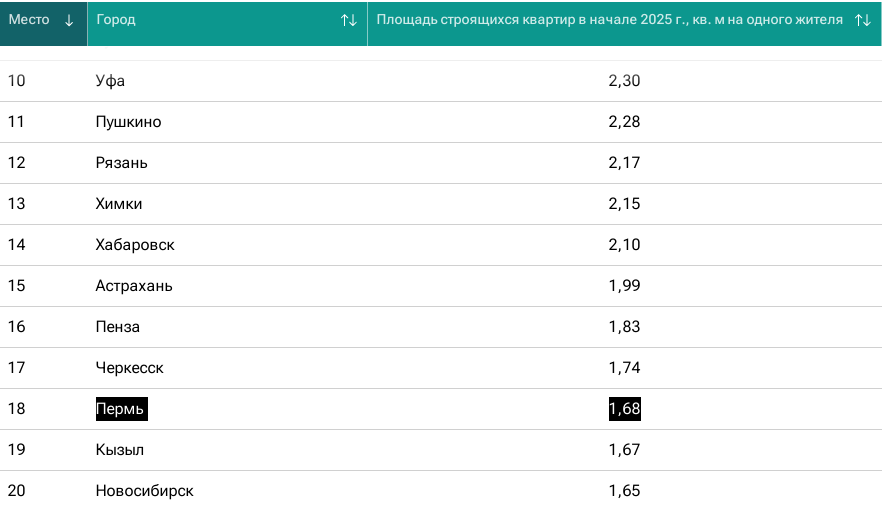Click on Химки in the city column

(x=119, y=204)
